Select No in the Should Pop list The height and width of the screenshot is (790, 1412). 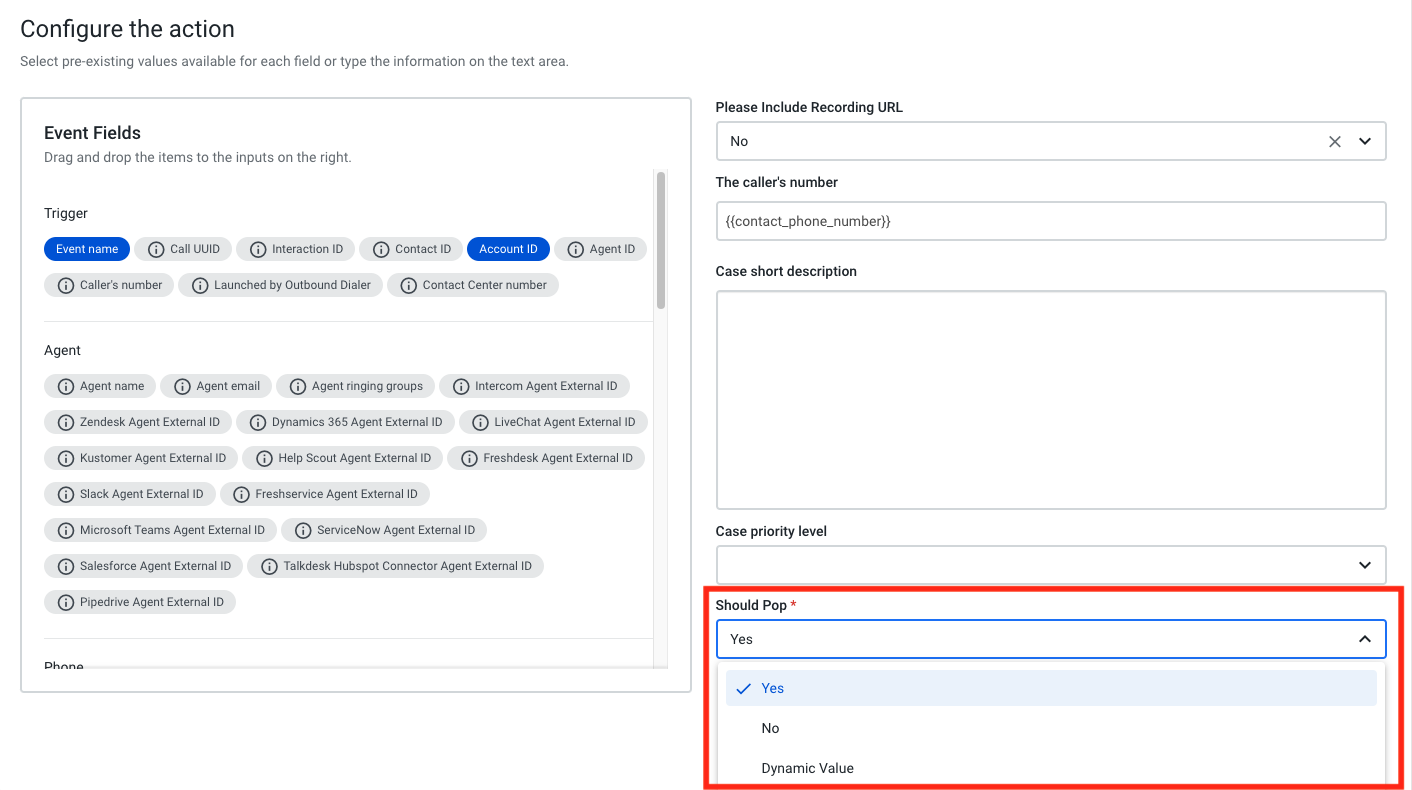coord(770,728)
